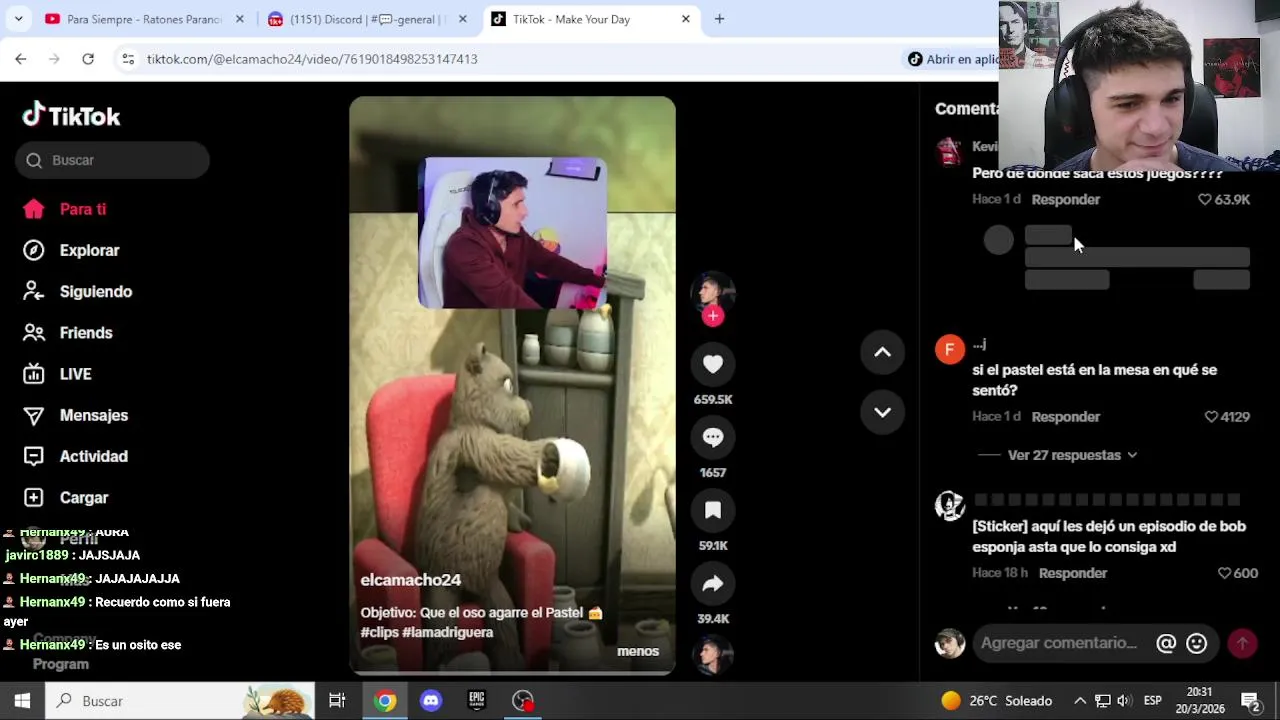This screenshot has width=1280, height=720.
Task: Like the video with heart icon
Action: pos(713,365)
